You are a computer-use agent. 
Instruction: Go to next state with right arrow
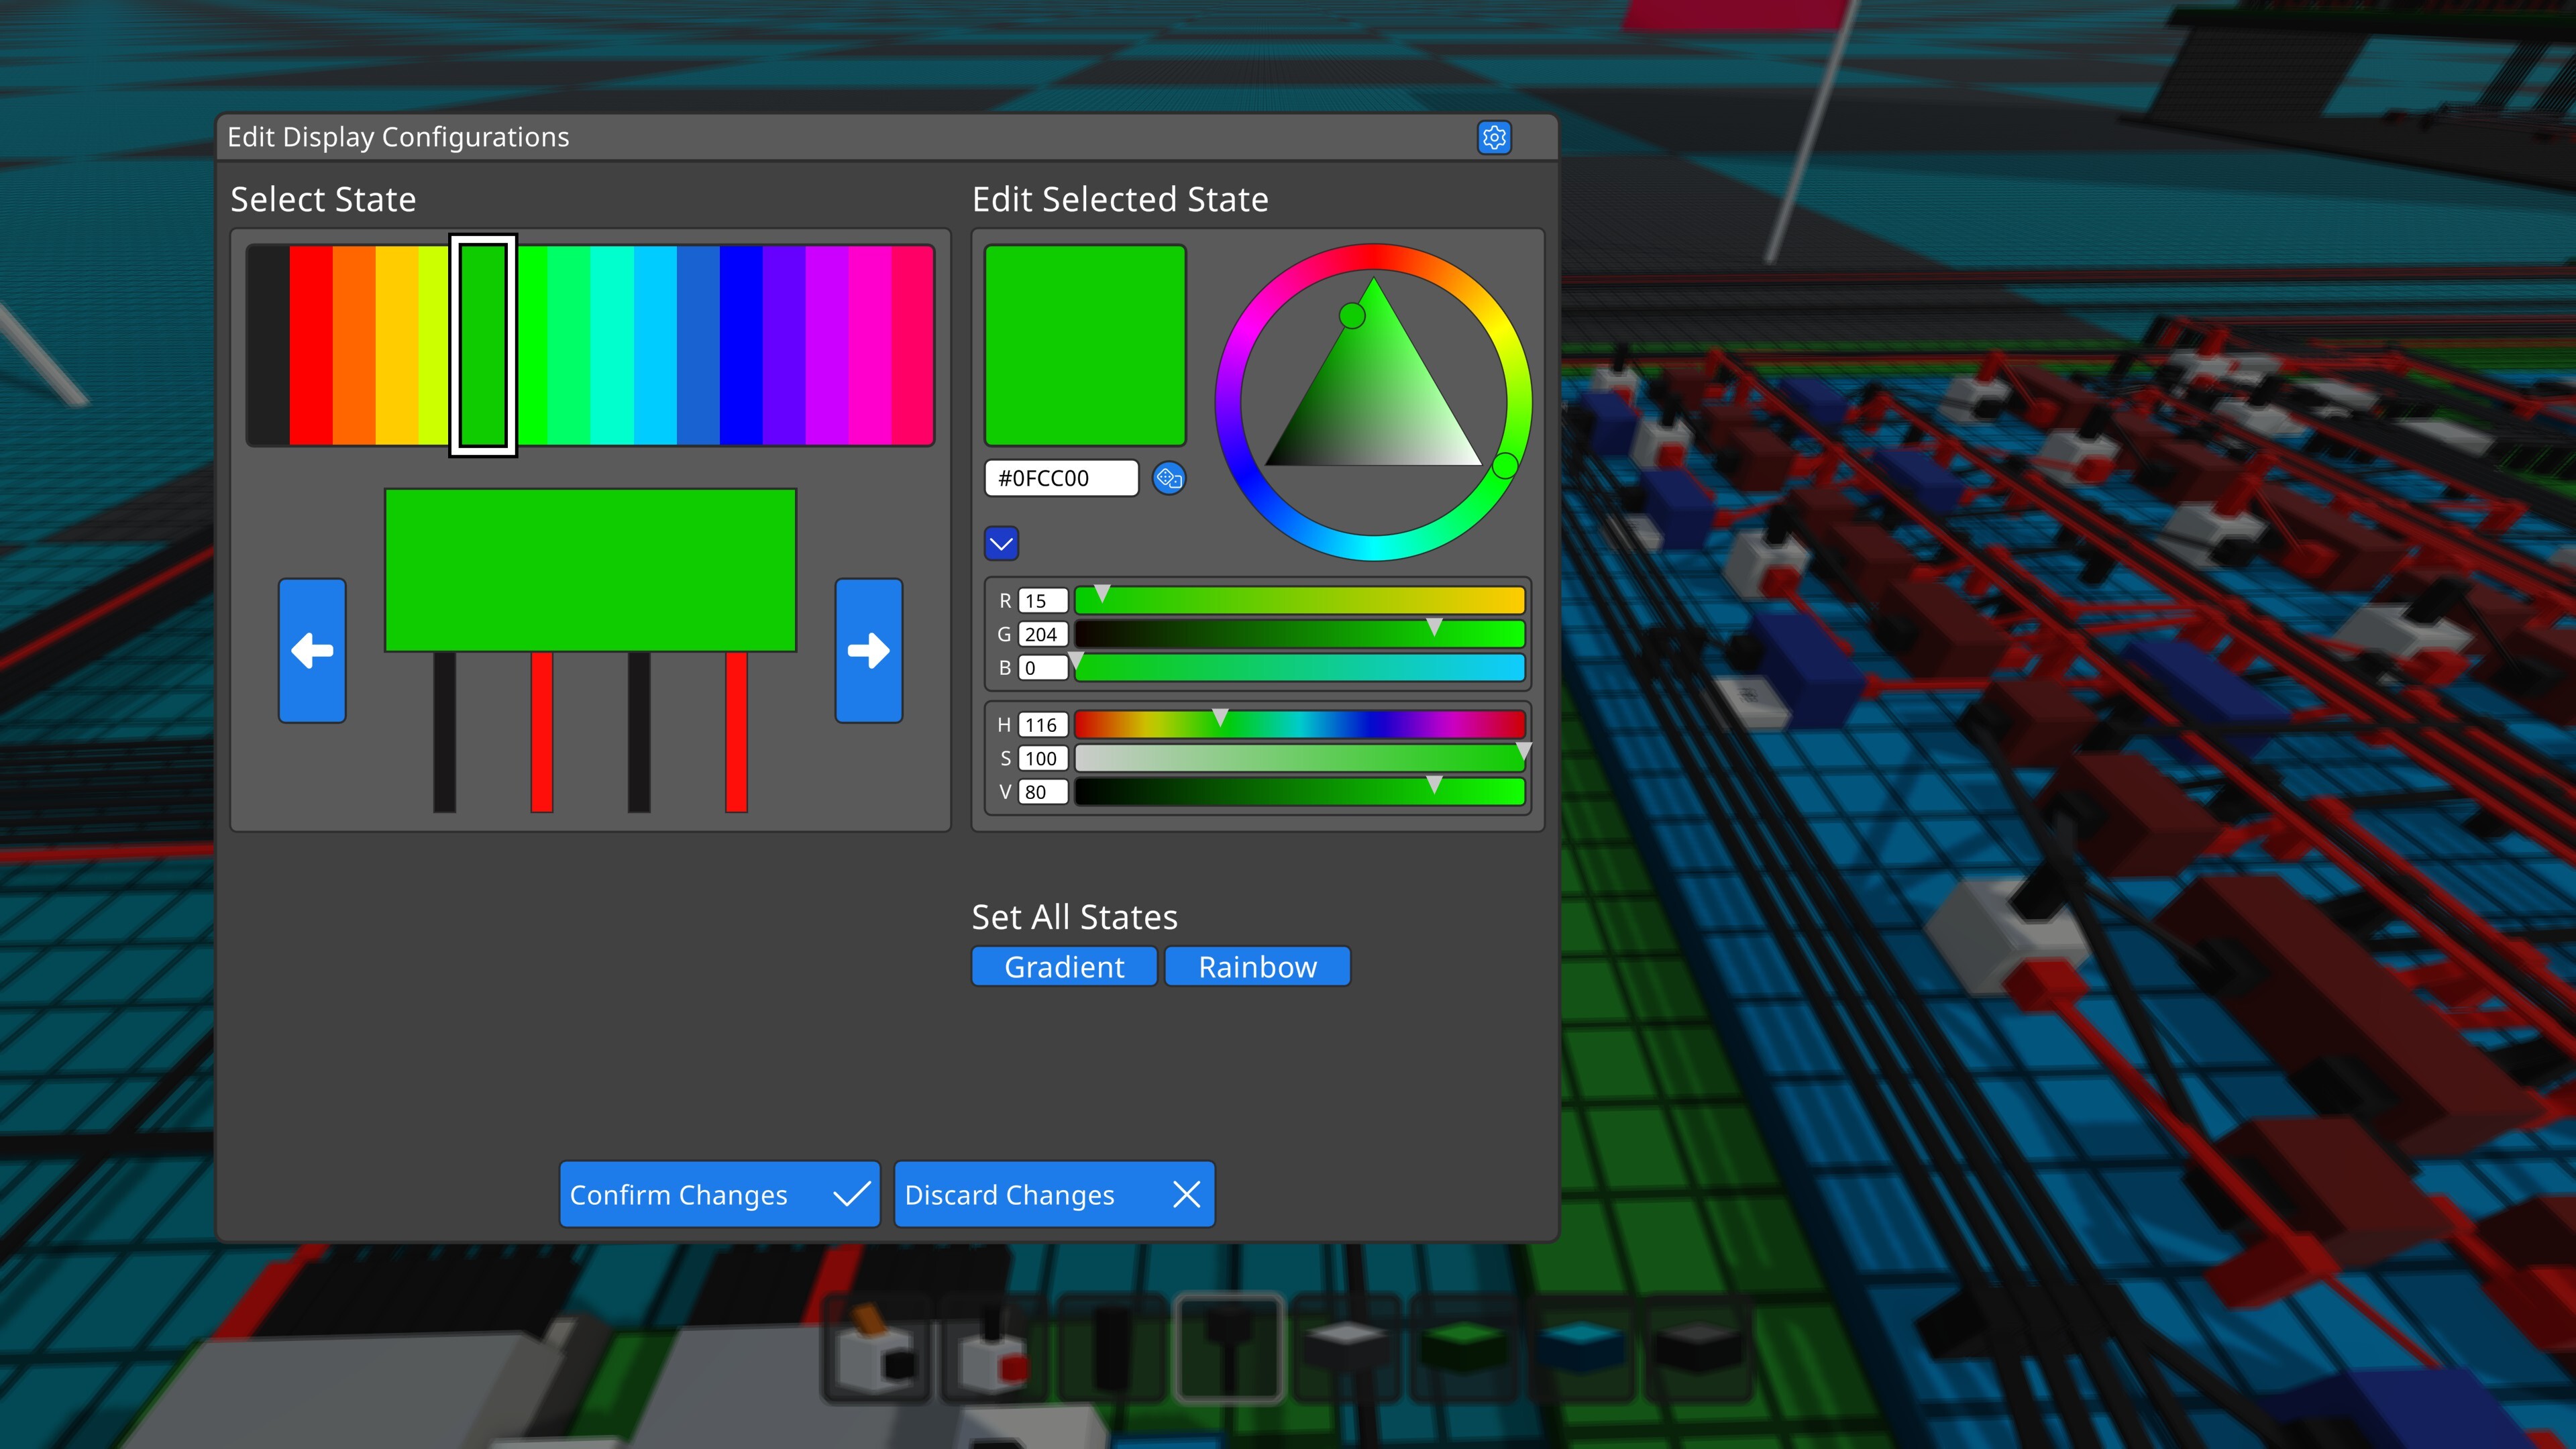pyautogui.click(x=868, y=650)
